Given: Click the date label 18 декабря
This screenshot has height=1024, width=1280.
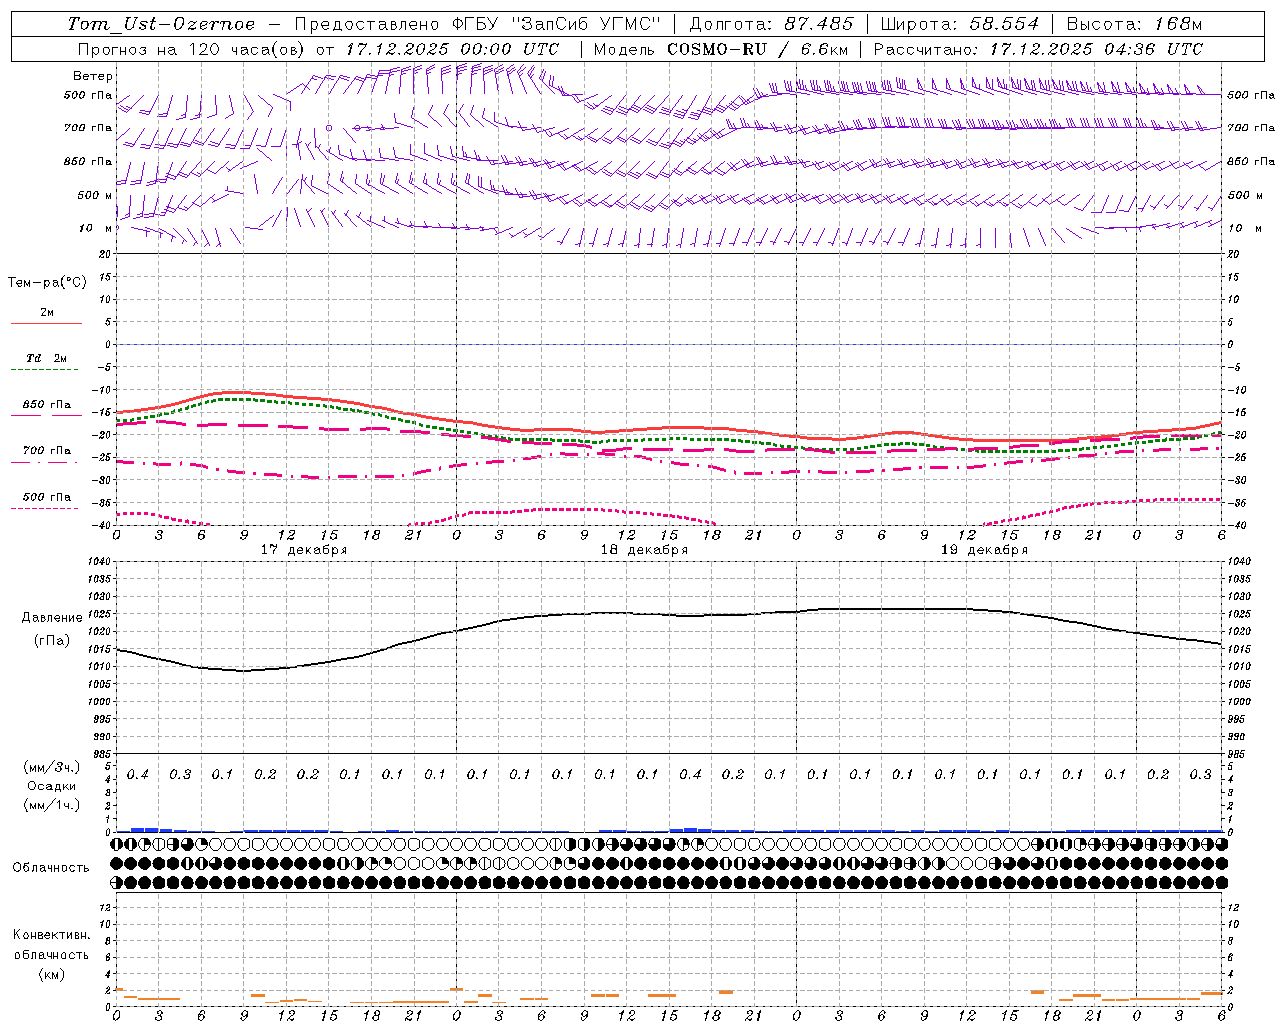Looking at the screenshot, I should coord(644,550).
